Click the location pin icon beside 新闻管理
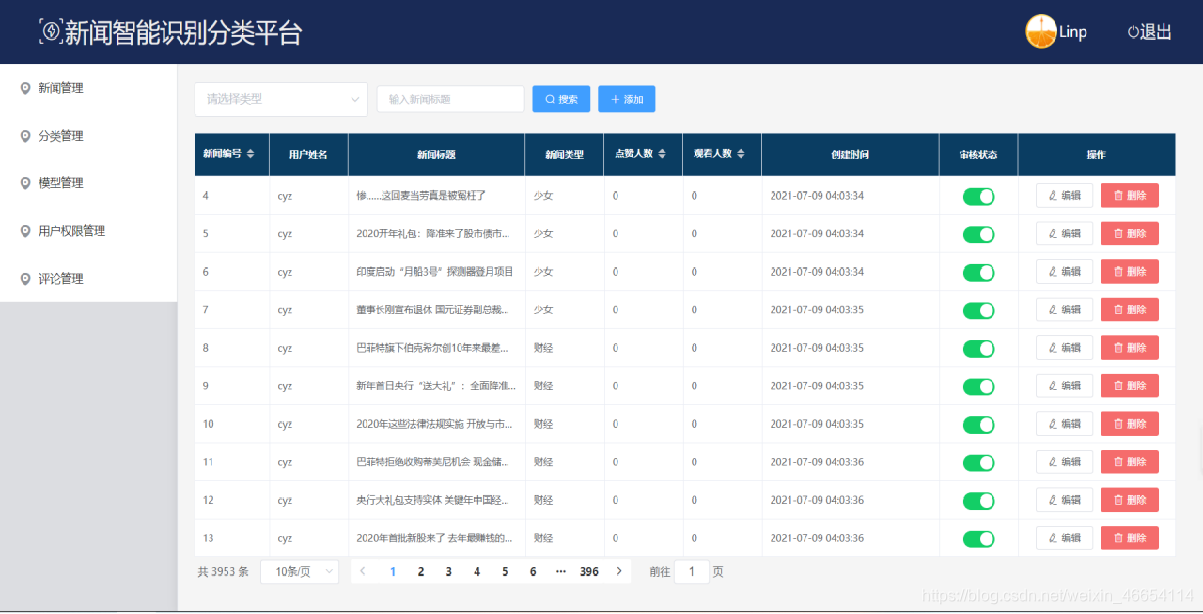This screenshot has width=1203, height=614. pos(25,88)
